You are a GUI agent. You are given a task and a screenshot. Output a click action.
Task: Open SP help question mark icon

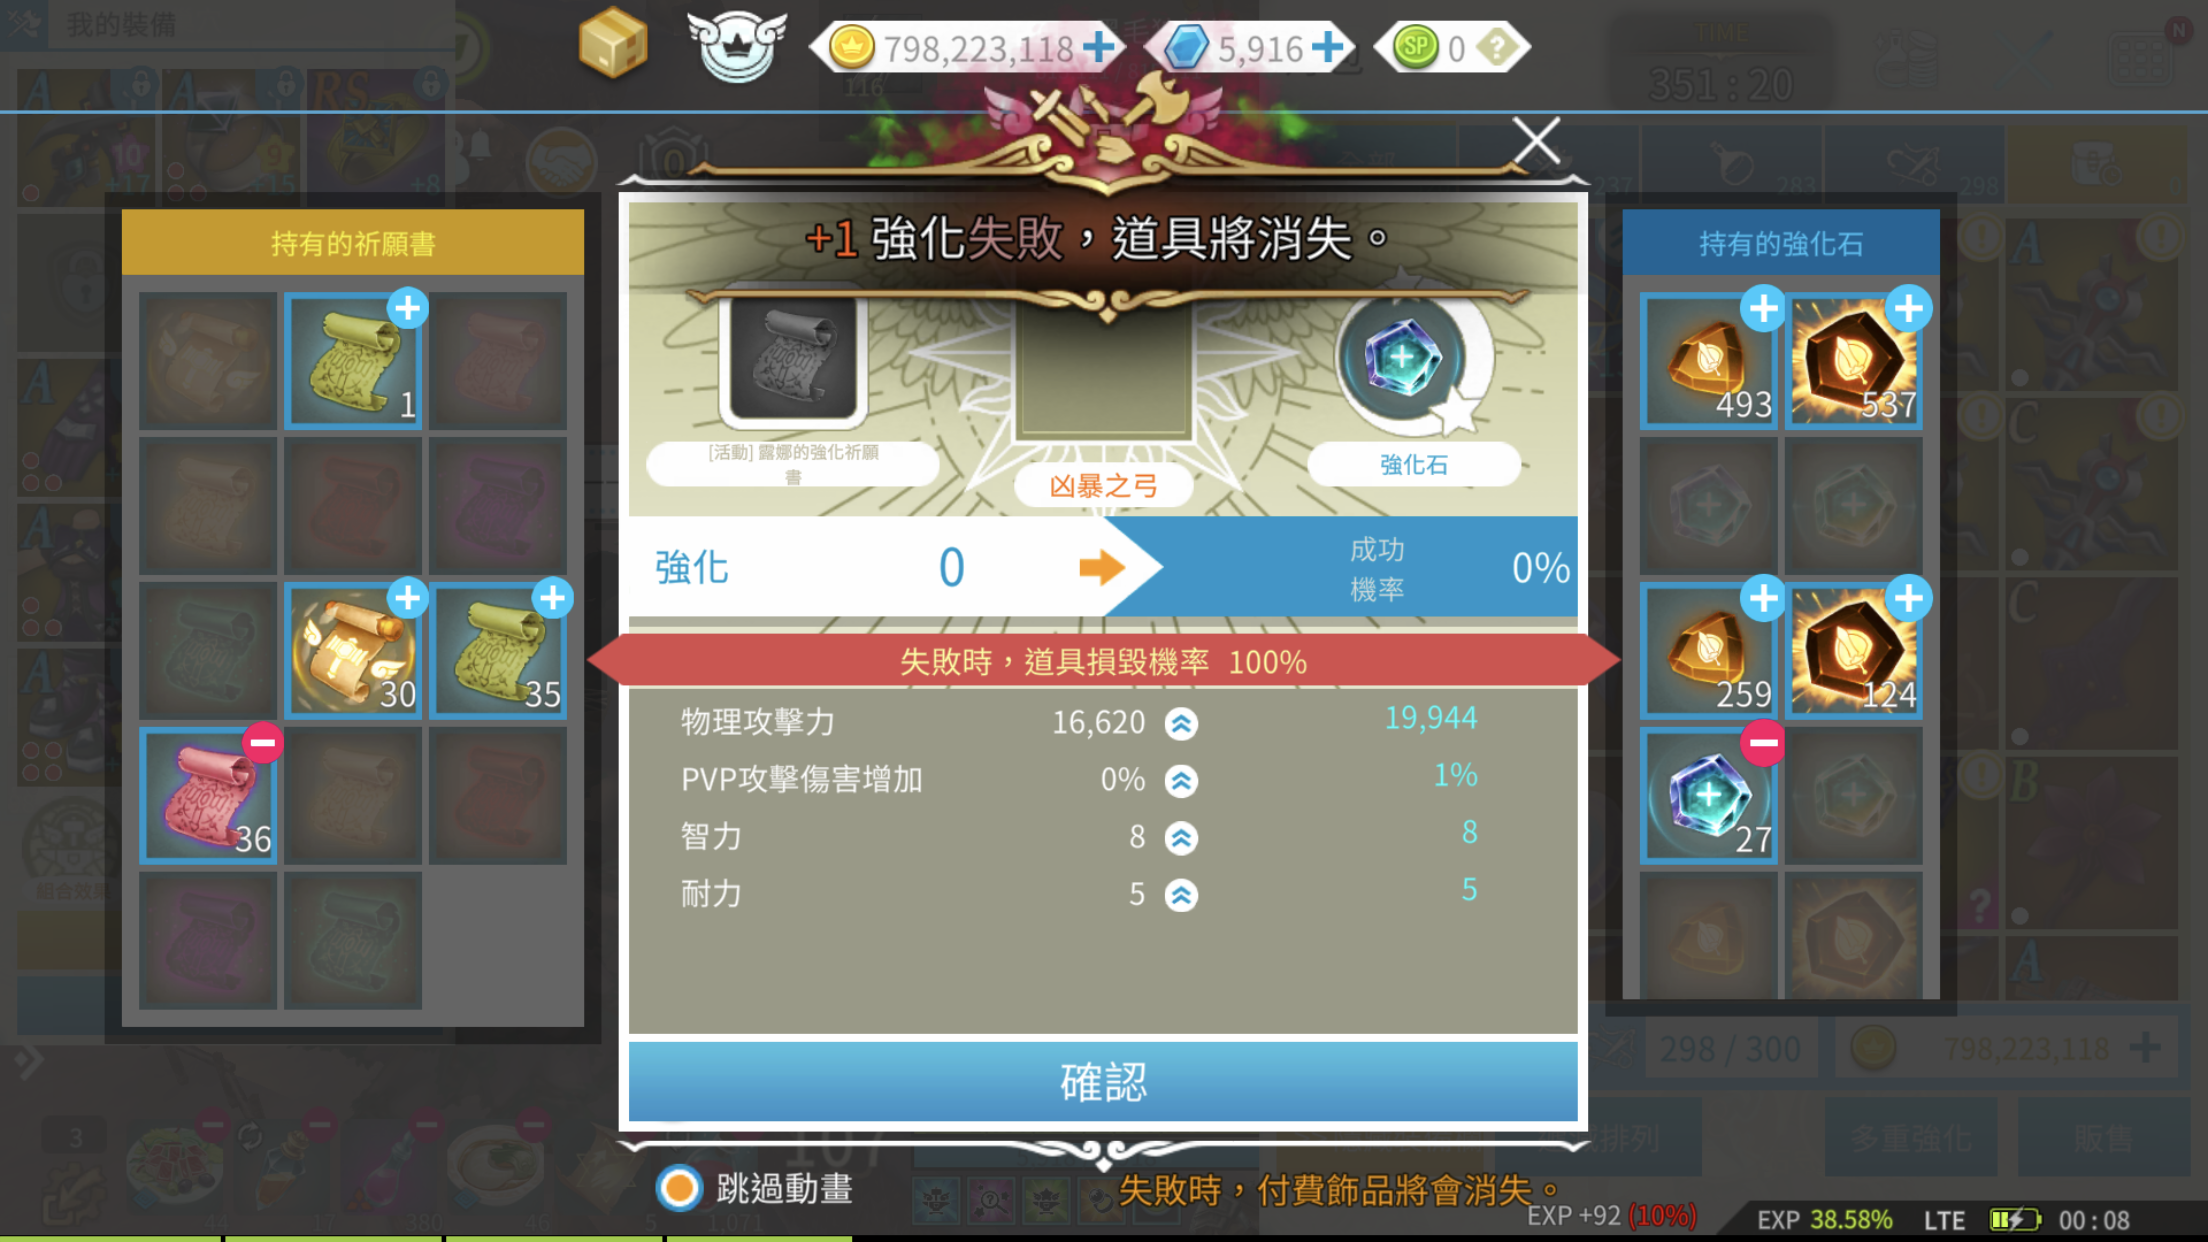pyautogui.click(x=1495, y=47)
